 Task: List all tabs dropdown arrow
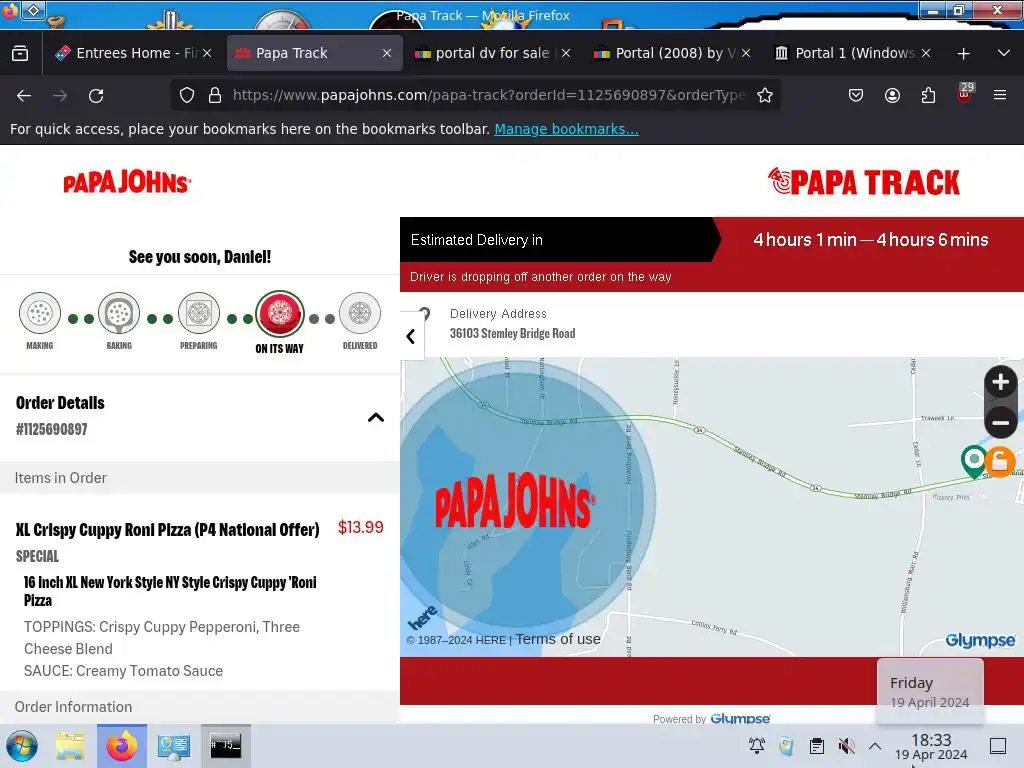pyautogui.click(x=1004, y=53)
